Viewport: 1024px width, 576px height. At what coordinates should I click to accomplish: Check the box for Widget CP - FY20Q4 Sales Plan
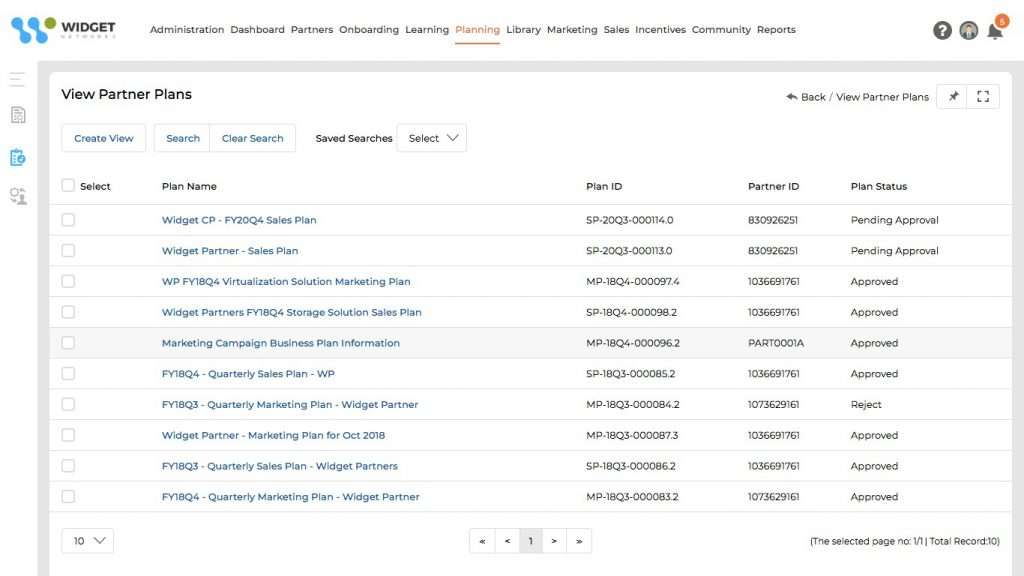click(68, 219)
